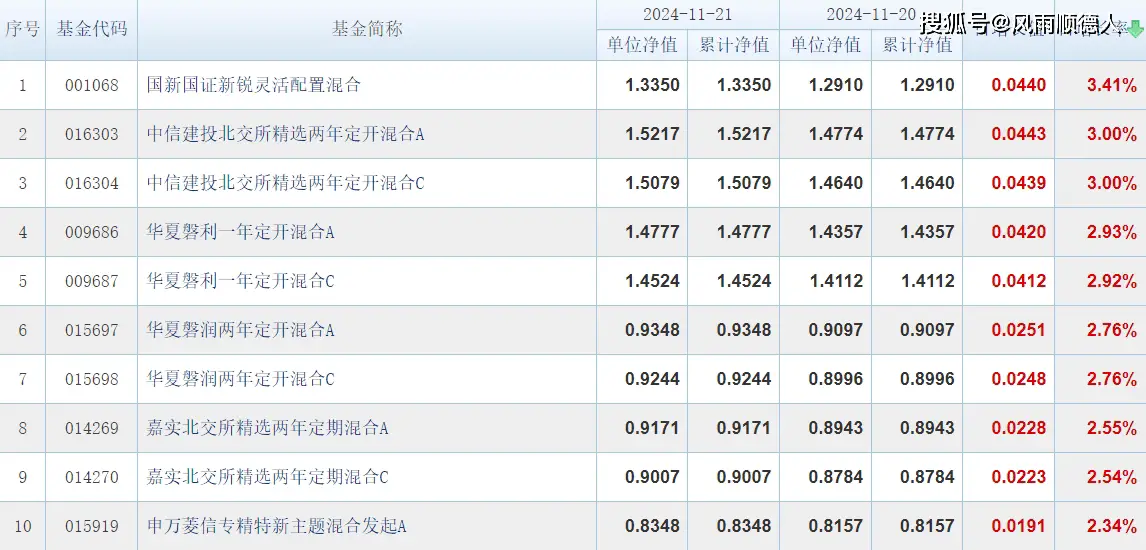Screen dimensions: 1146x550
Task: Select daily growth value 0.0228
Action: tap(1019, 427)
